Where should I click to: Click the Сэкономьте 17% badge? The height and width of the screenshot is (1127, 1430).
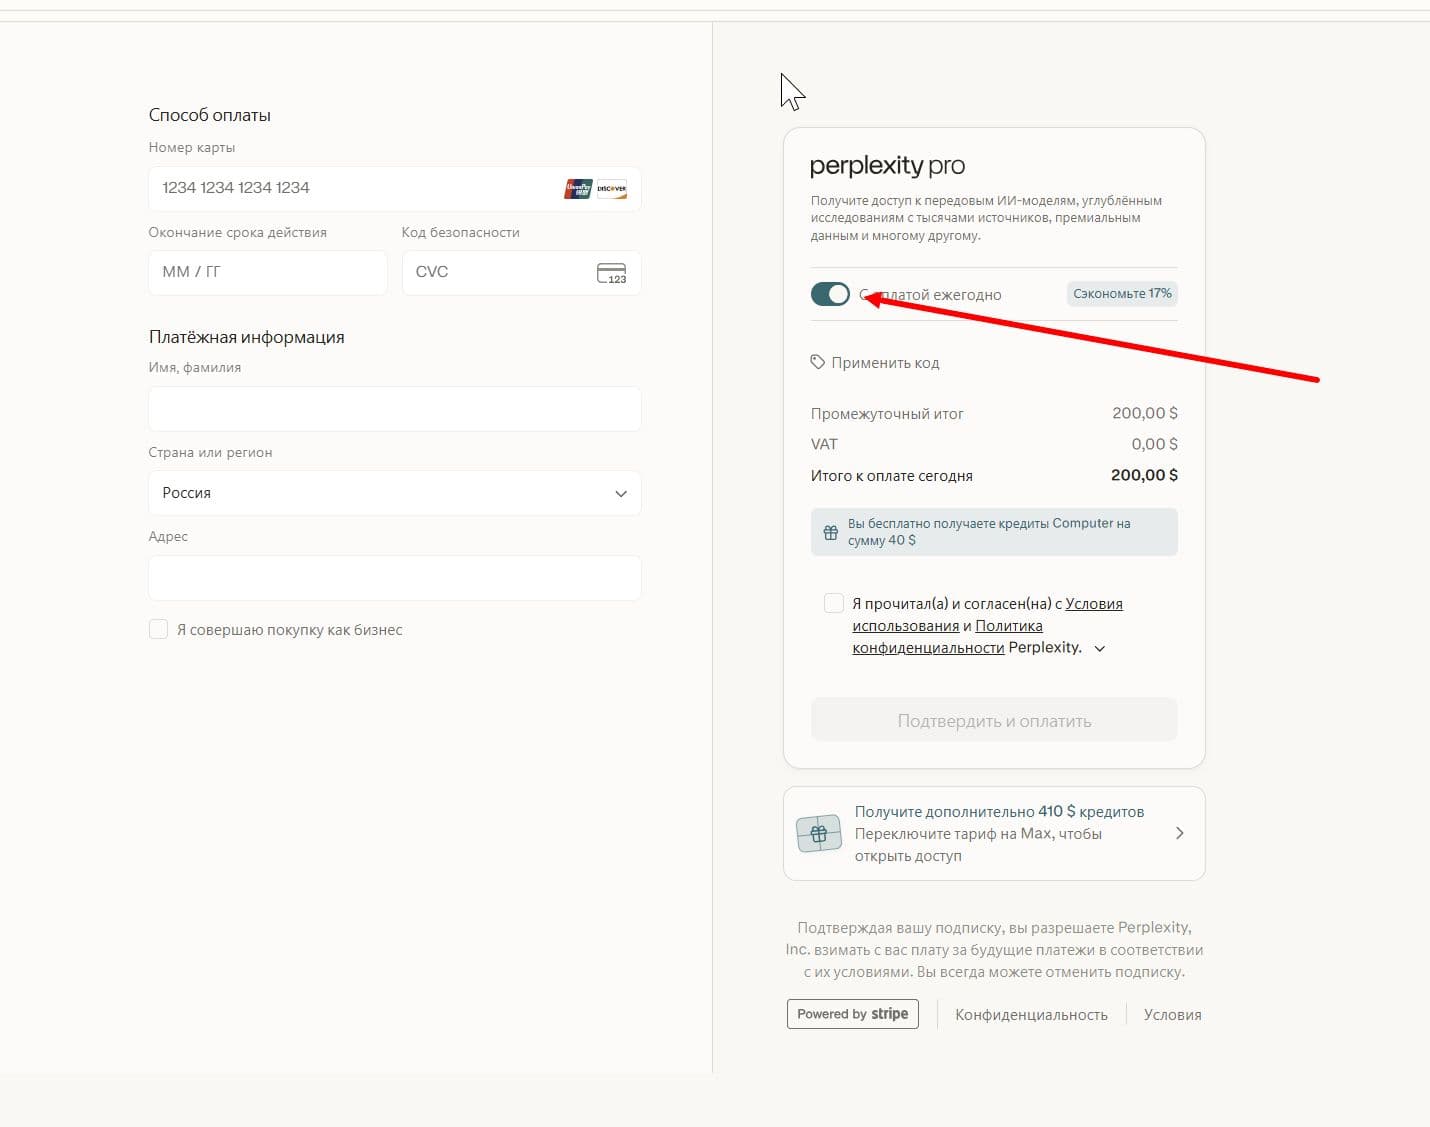1122,294
